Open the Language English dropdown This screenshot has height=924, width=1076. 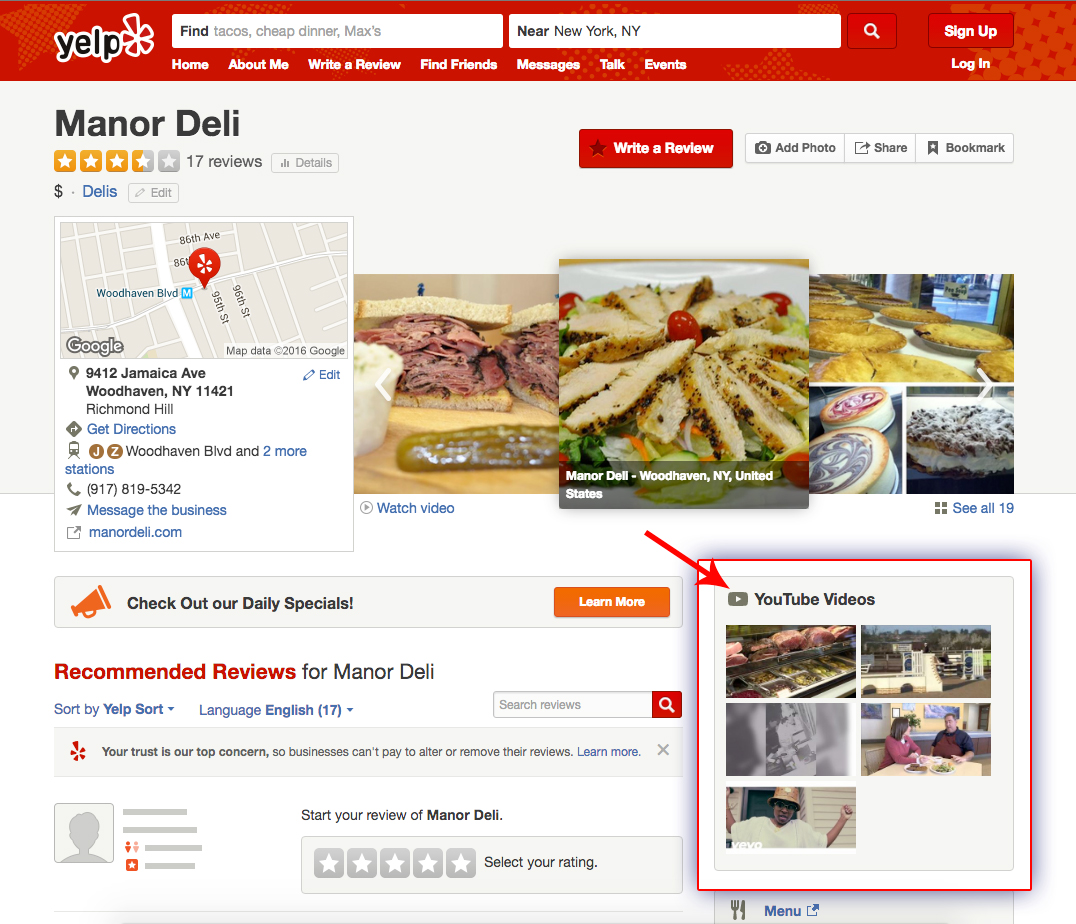pos(276,710)
